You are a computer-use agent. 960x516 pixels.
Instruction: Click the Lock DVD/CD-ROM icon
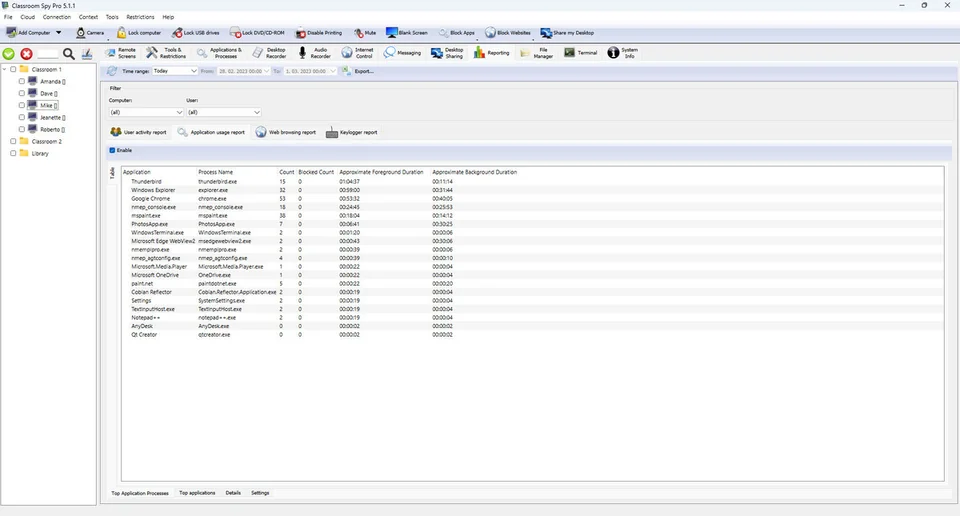[235, 32]
